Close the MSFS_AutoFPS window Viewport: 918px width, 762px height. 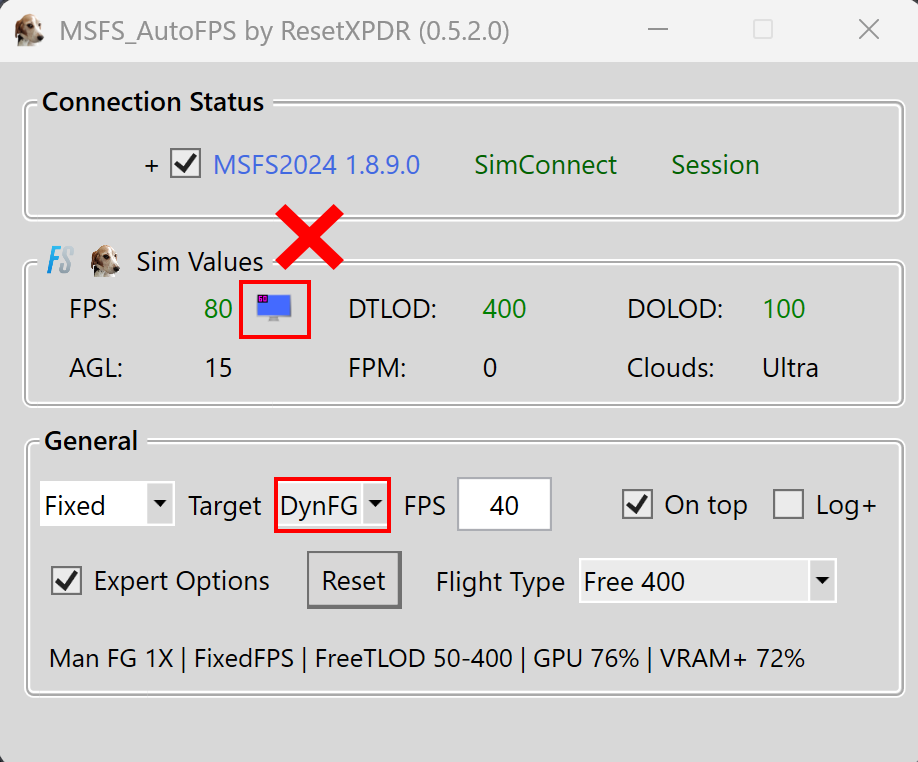869,29
